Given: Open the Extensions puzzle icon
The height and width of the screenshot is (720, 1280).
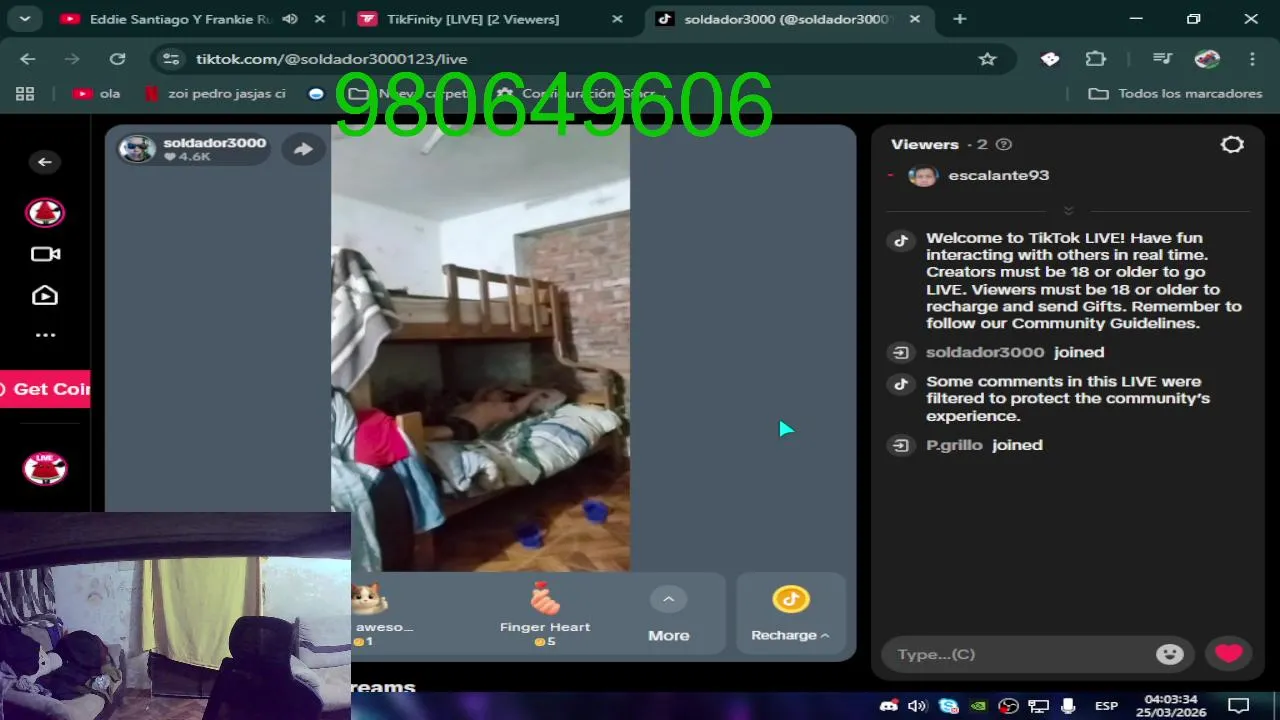Looking at the screenshot, I should click(1096, 59).
